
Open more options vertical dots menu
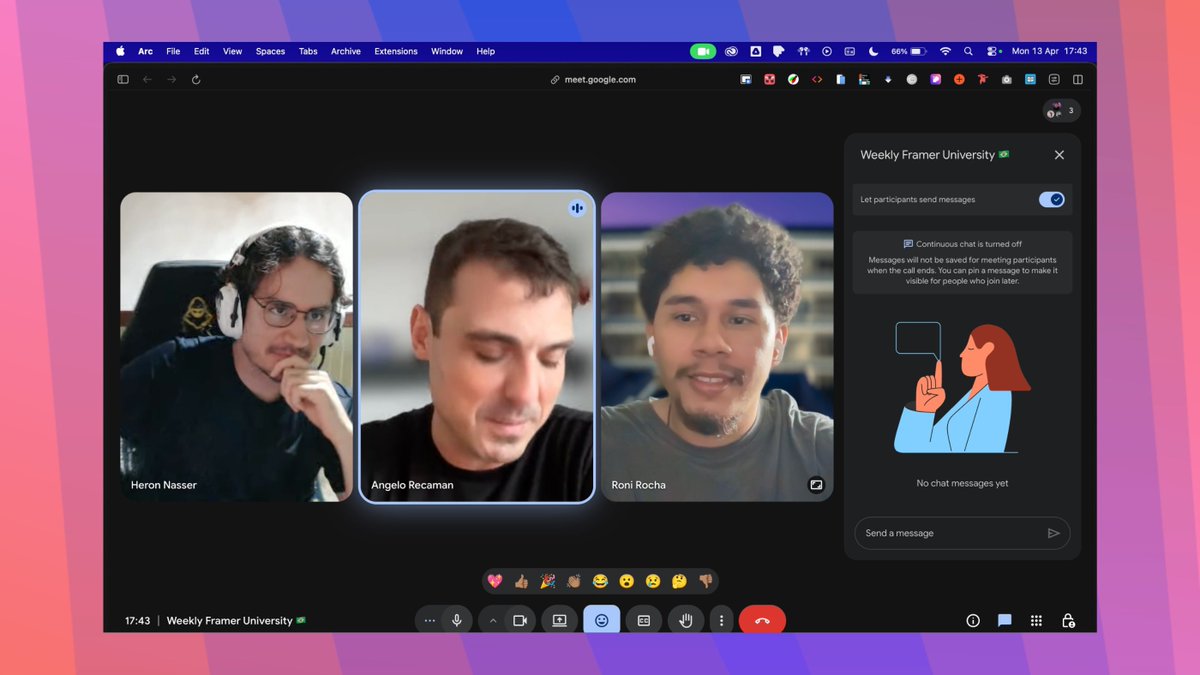pos(722,620)
